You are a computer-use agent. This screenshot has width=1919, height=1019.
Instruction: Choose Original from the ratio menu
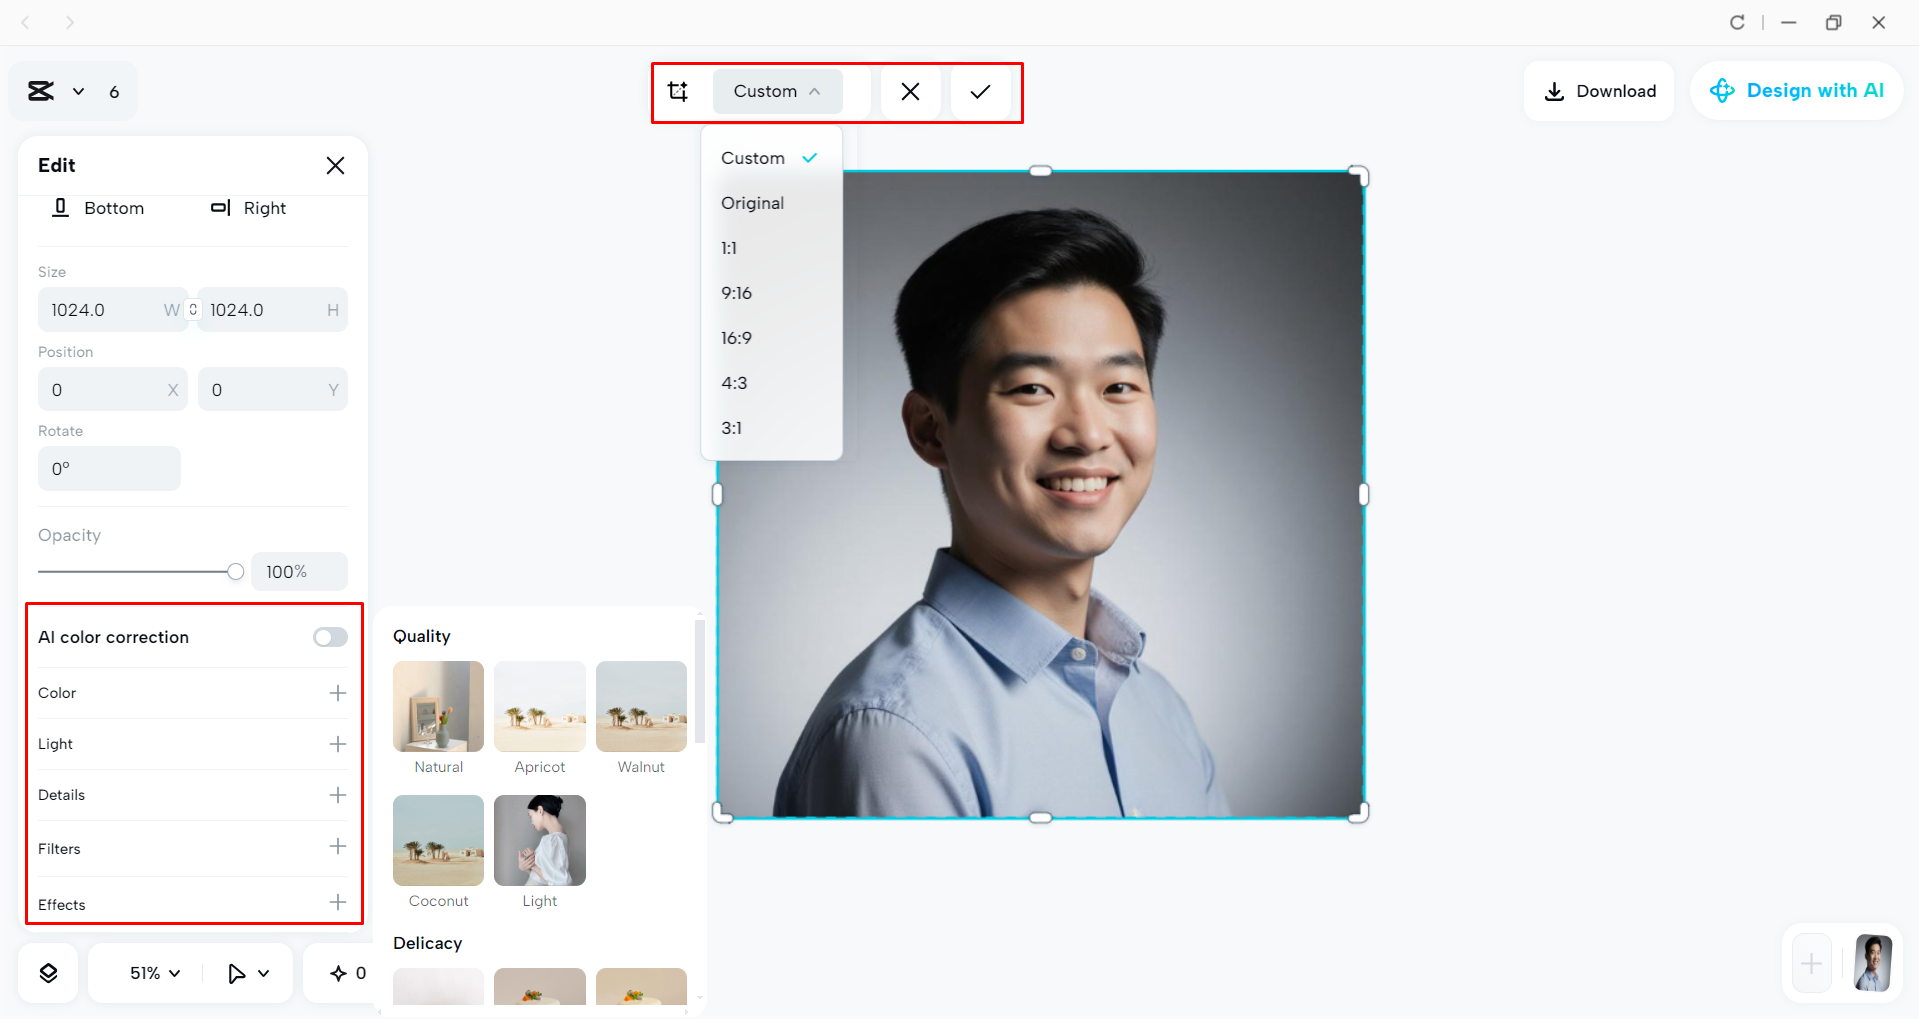pos(752,203)
